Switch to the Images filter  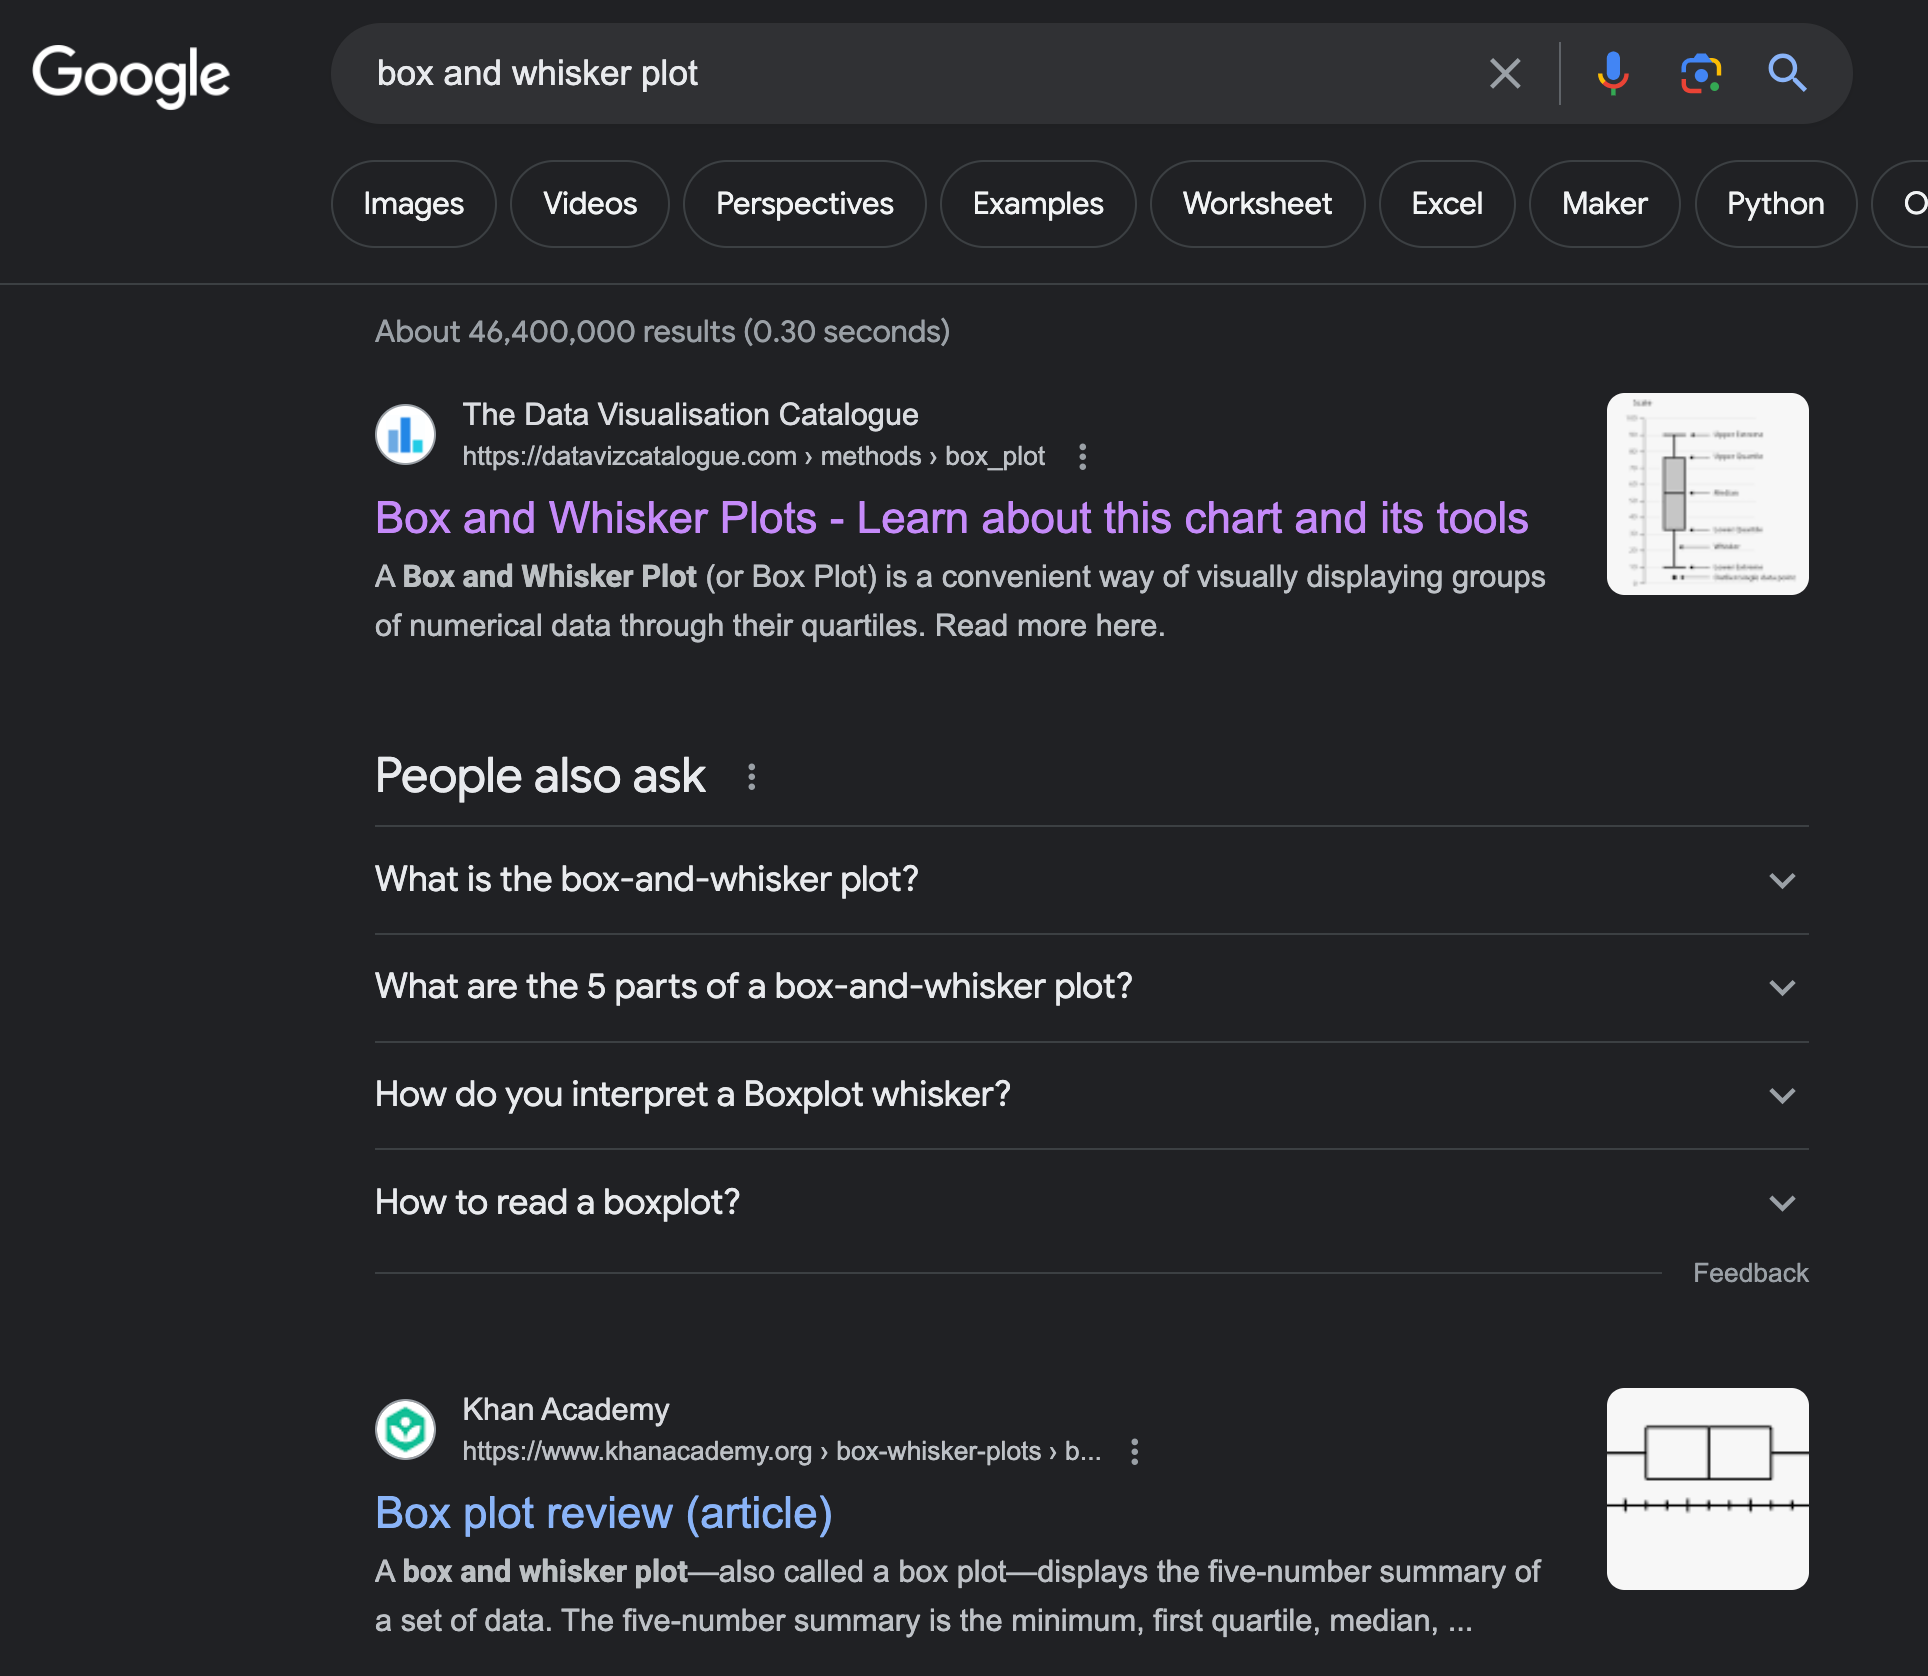[413, 204]
